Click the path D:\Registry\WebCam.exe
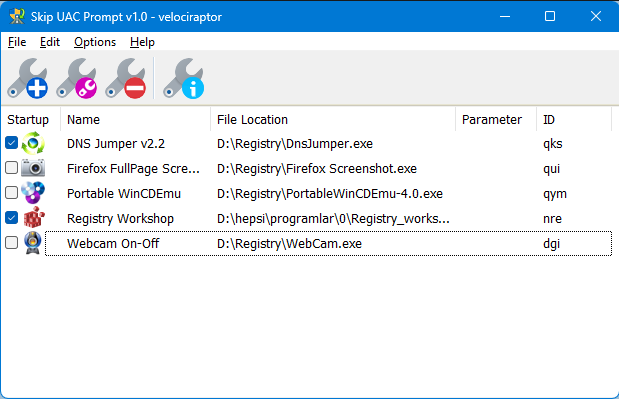This screenshot has height=399, width=619. coord(289,244)
